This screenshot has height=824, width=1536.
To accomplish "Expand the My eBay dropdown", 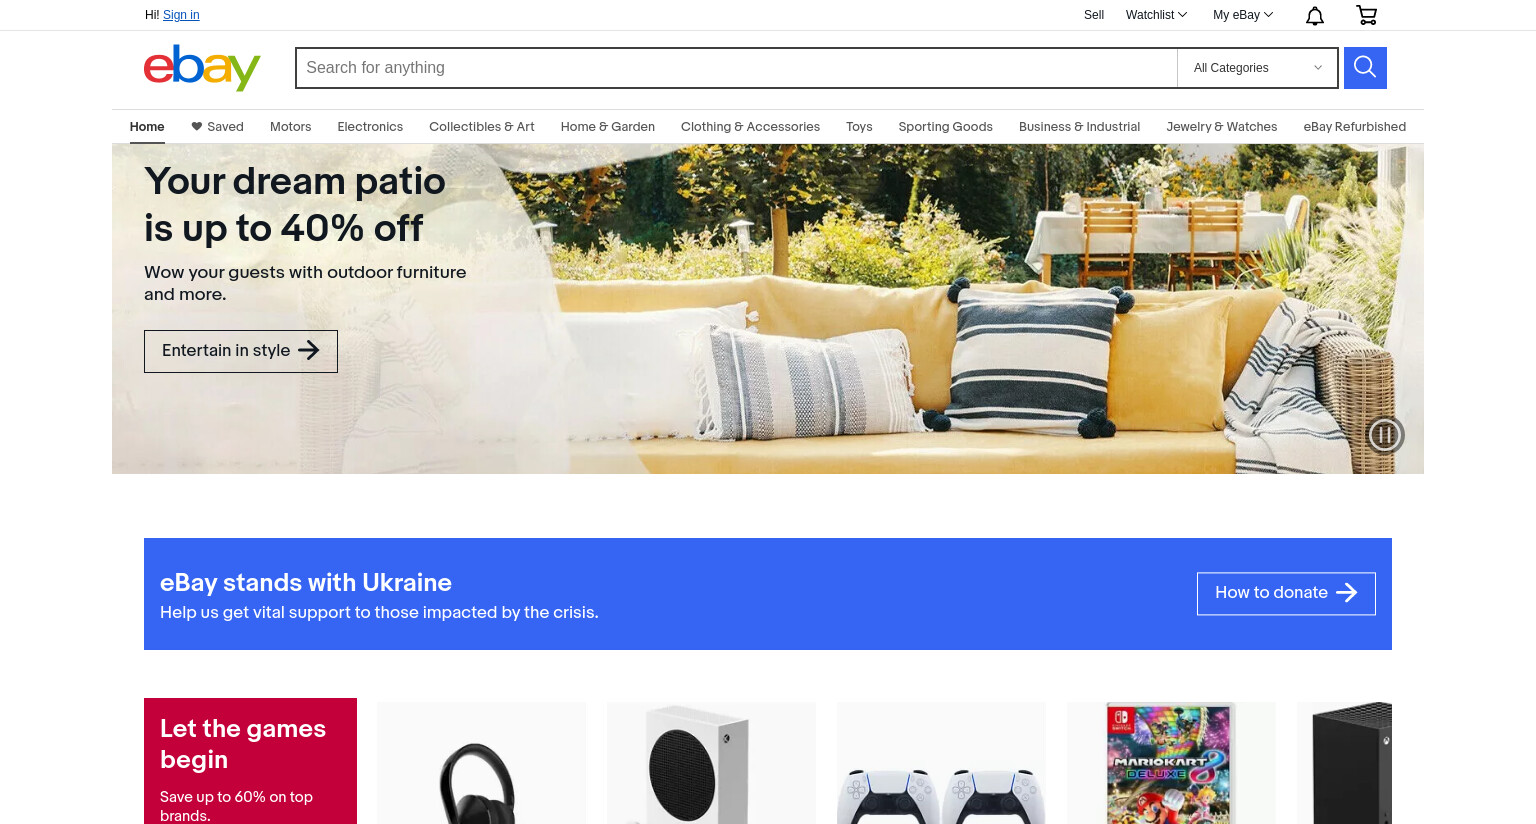I will (x=1243, y=15).
